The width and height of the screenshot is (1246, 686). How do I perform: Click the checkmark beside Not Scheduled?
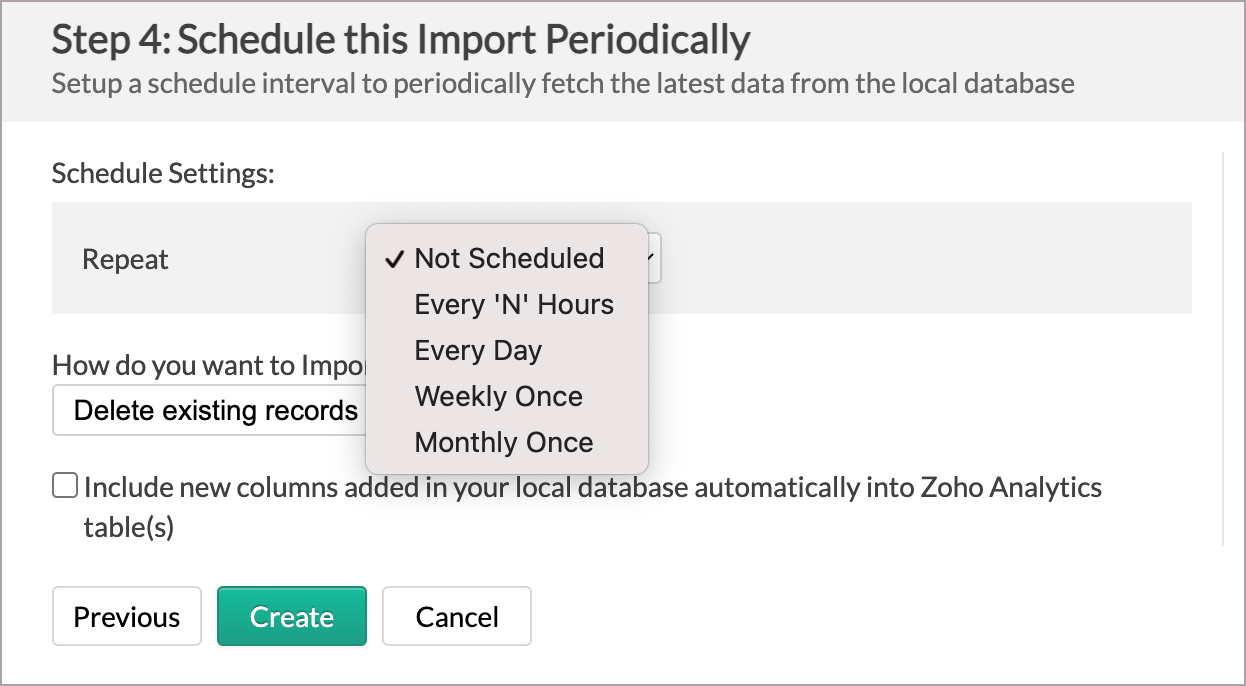point(394,258)
